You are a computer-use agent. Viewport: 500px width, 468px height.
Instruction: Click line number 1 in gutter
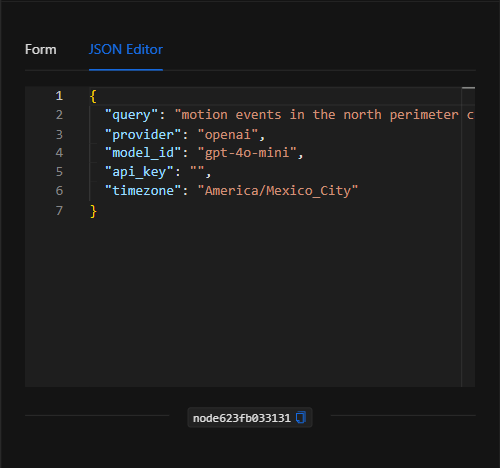coord(59,96)
